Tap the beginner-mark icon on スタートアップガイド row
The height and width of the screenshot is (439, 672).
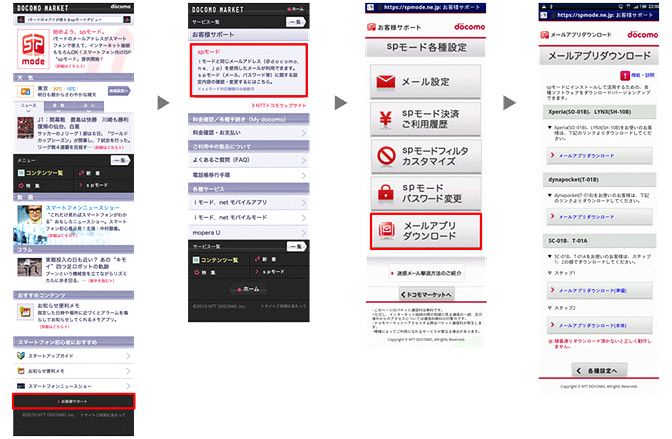21,355
